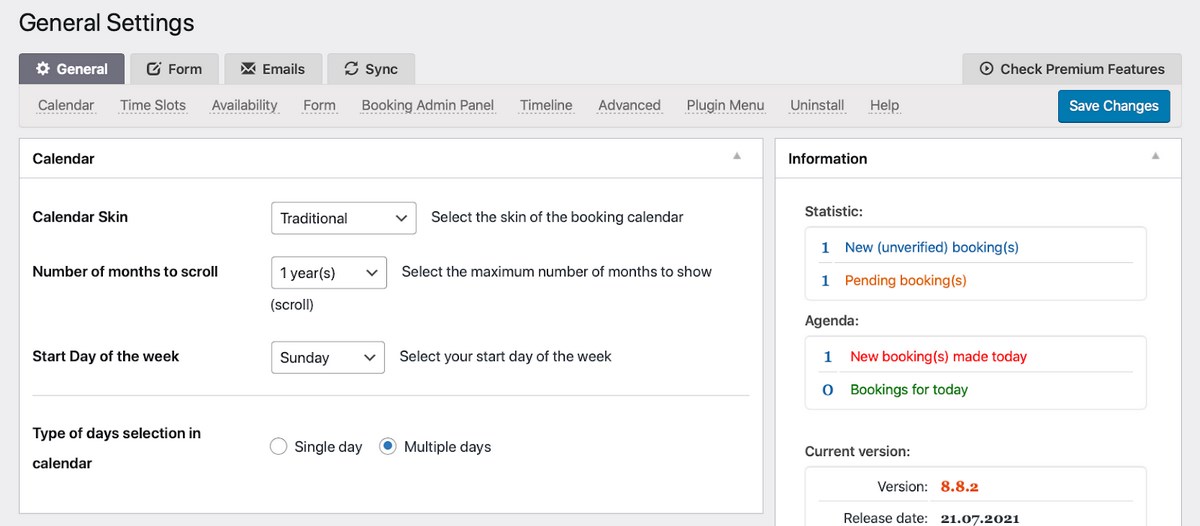Click the Check Premium Features button

point(1071,69)
